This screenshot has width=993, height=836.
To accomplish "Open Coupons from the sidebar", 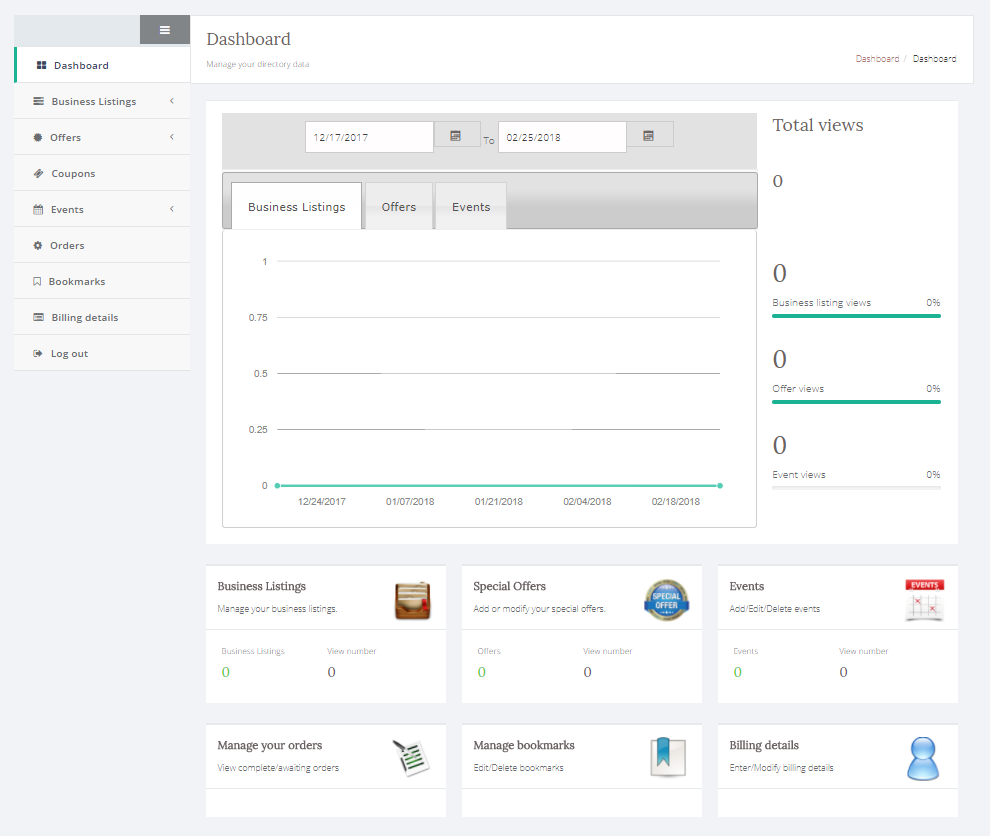I will [x=73, y=174].
